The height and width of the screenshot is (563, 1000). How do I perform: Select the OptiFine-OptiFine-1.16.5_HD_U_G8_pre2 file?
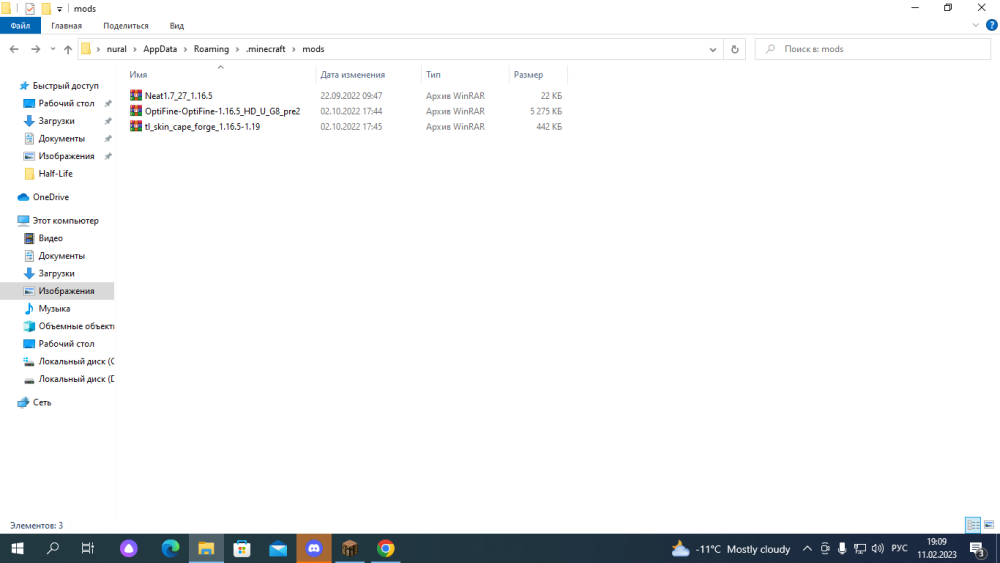coord(222,111)
